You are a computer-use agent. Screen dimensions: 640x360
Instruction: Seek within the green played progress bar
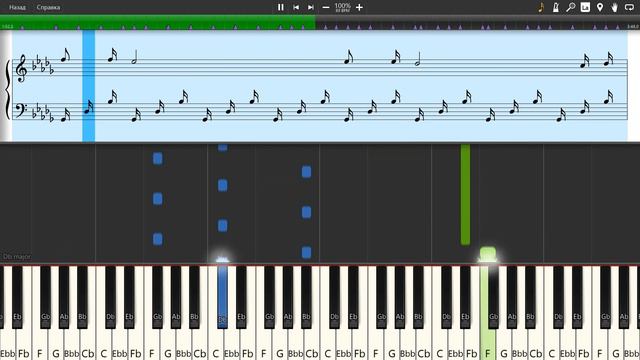(x=158, y=22)
